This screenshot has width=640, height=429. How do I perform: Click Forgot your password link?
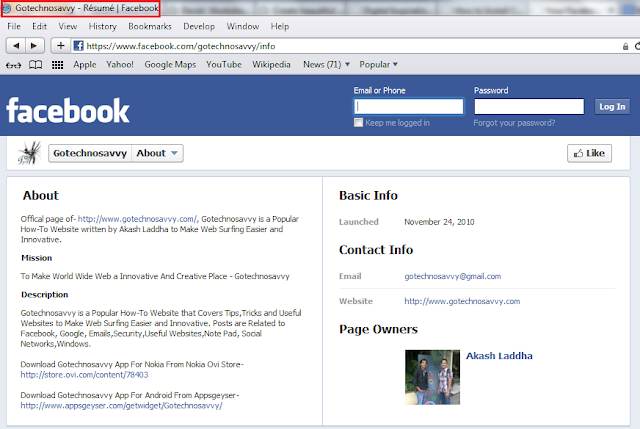coord(514,123)
